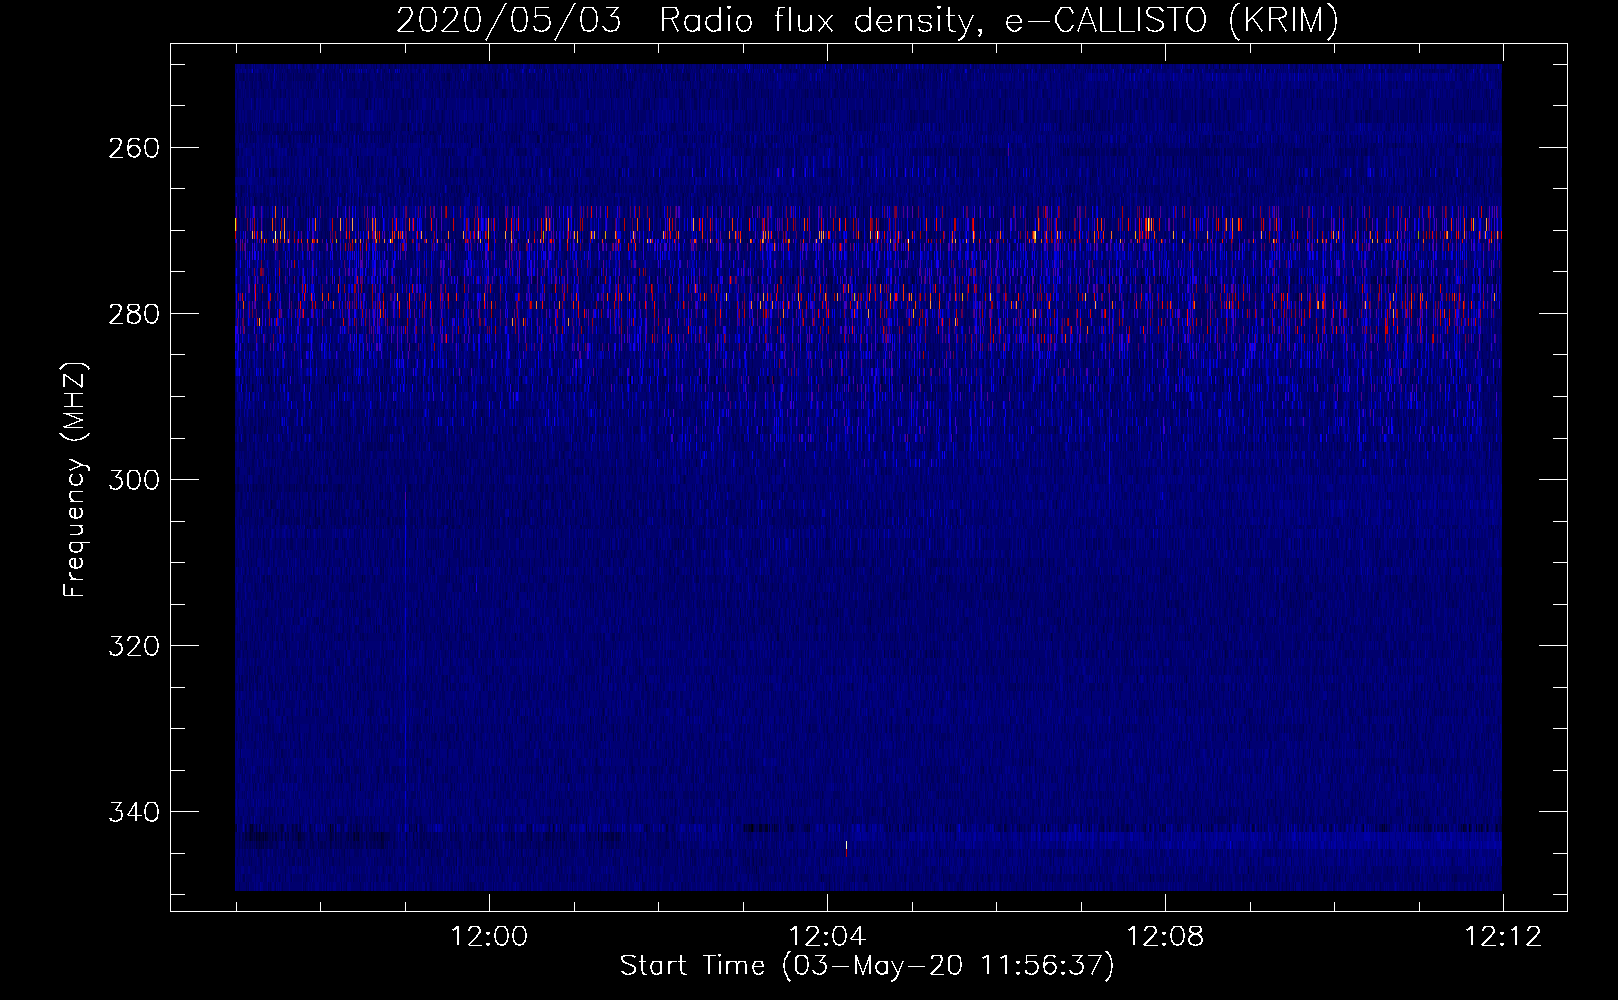This screenshot has width=1618, height=1000.
Task: Click the 12:00 time axis label
Action: tap(489, 937)
